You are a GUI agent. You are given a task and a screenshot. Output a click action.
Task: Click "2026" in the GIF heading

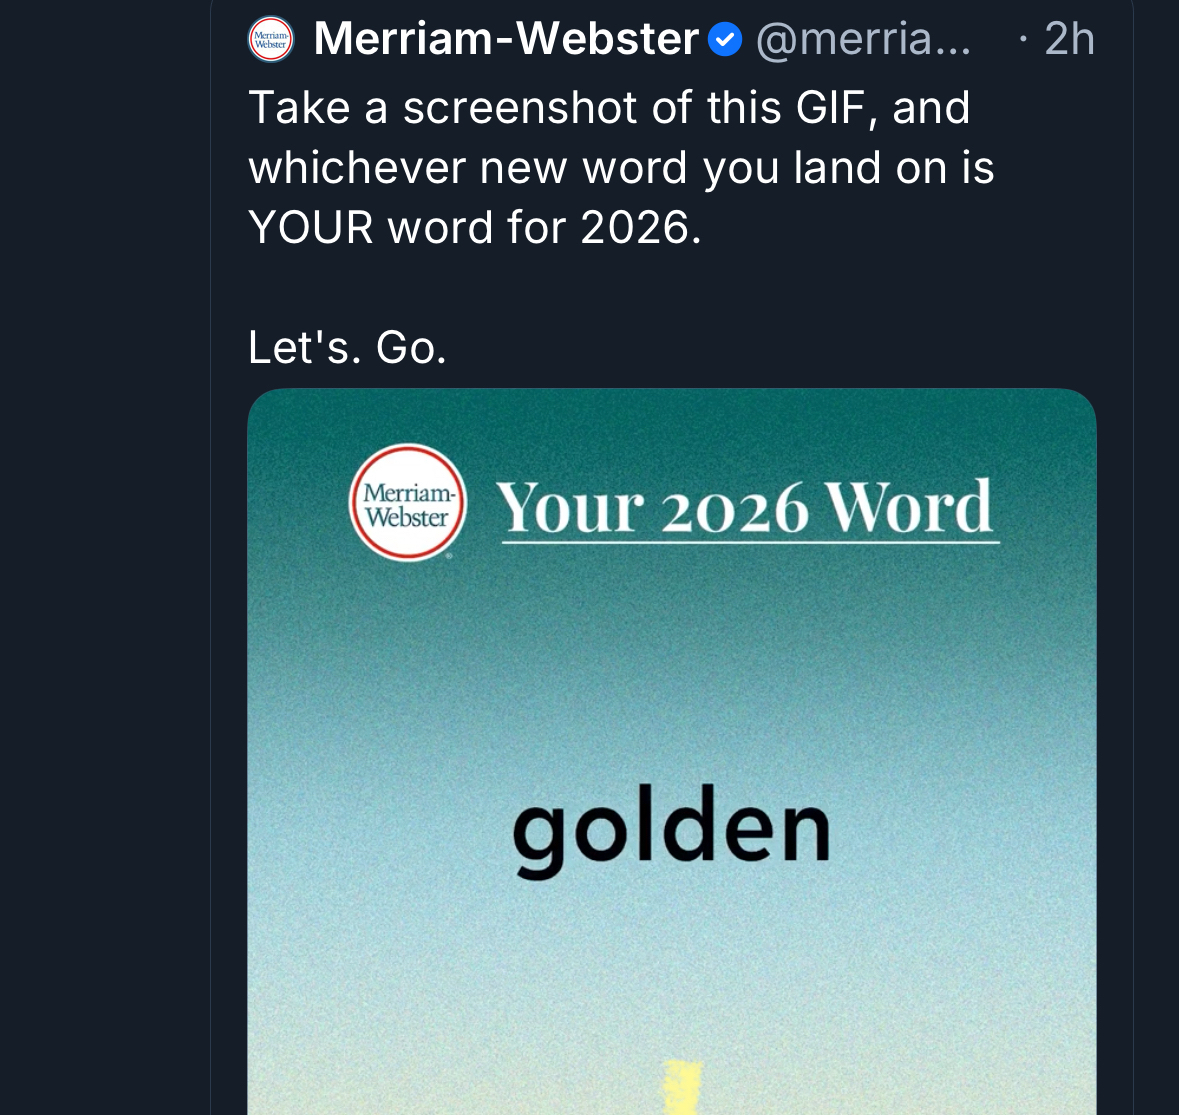click(x=733, y=510)
